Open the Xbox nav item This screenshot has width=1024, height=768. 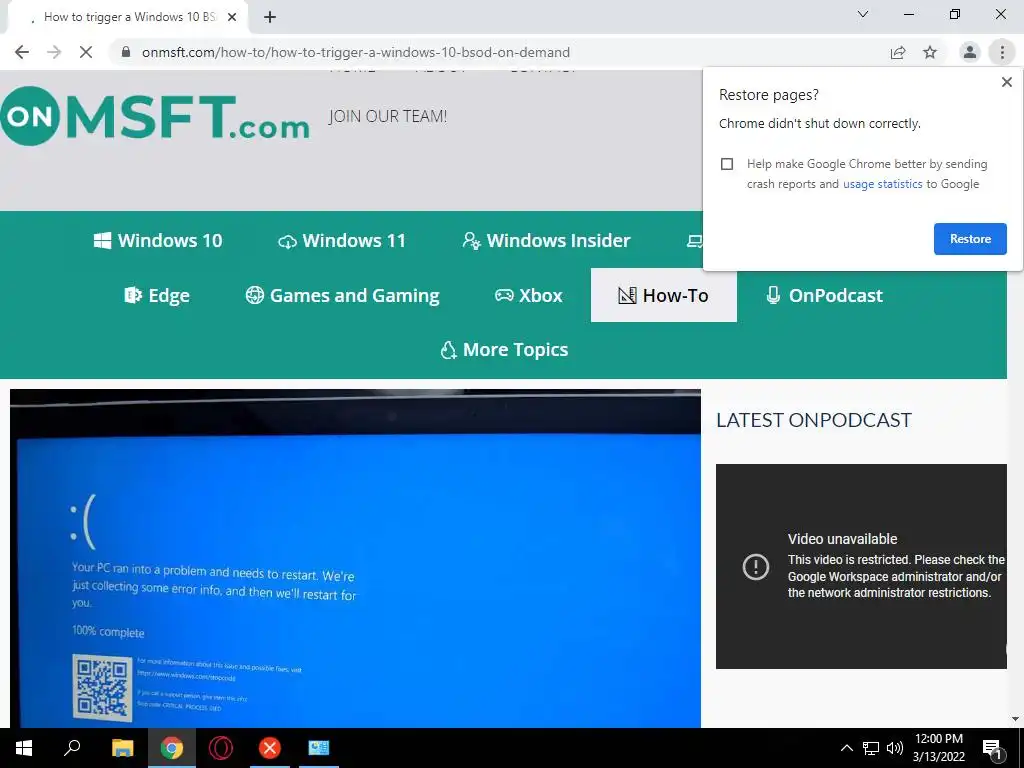(x=528, y=295)
